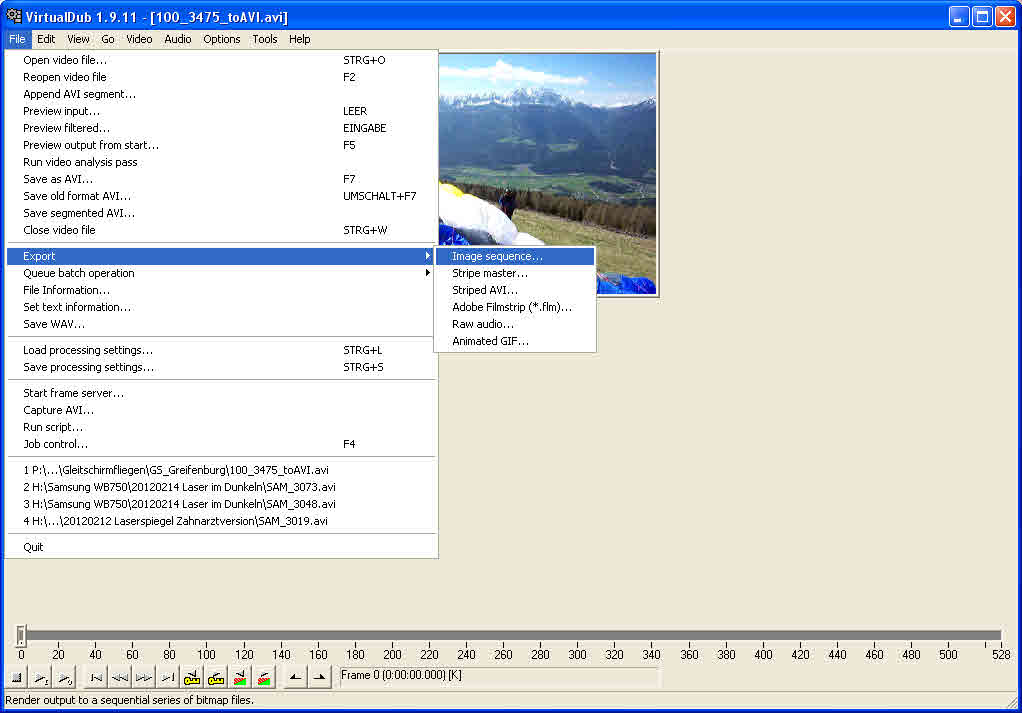Set the selection end (mark out)
This screenshot has height=713, width=1022.
319,678
